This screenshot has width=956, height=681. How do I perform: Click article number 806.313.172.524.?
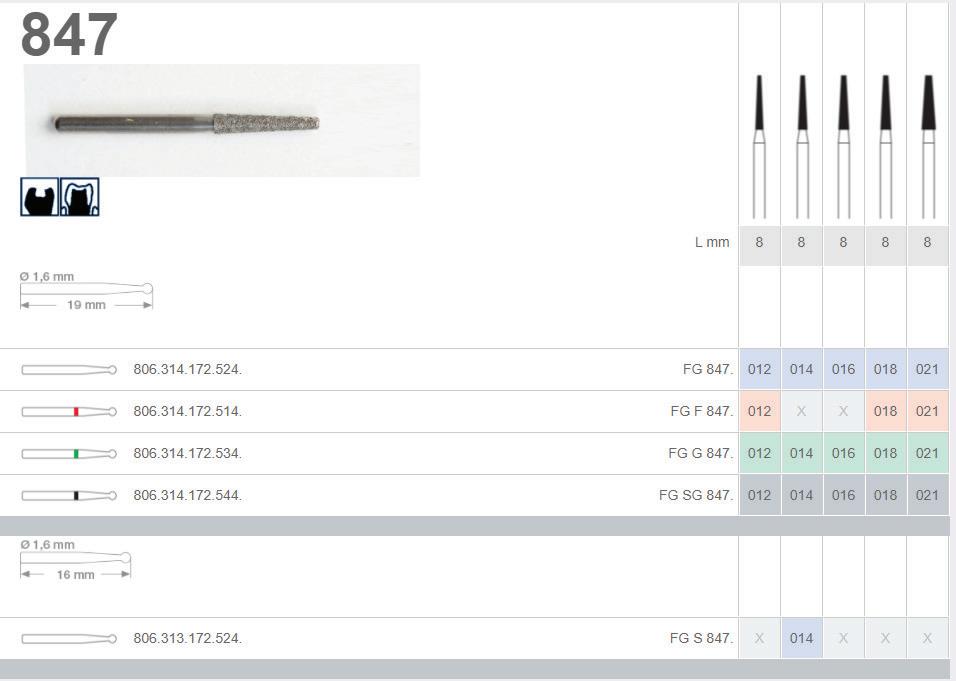(x=187, y=638)
